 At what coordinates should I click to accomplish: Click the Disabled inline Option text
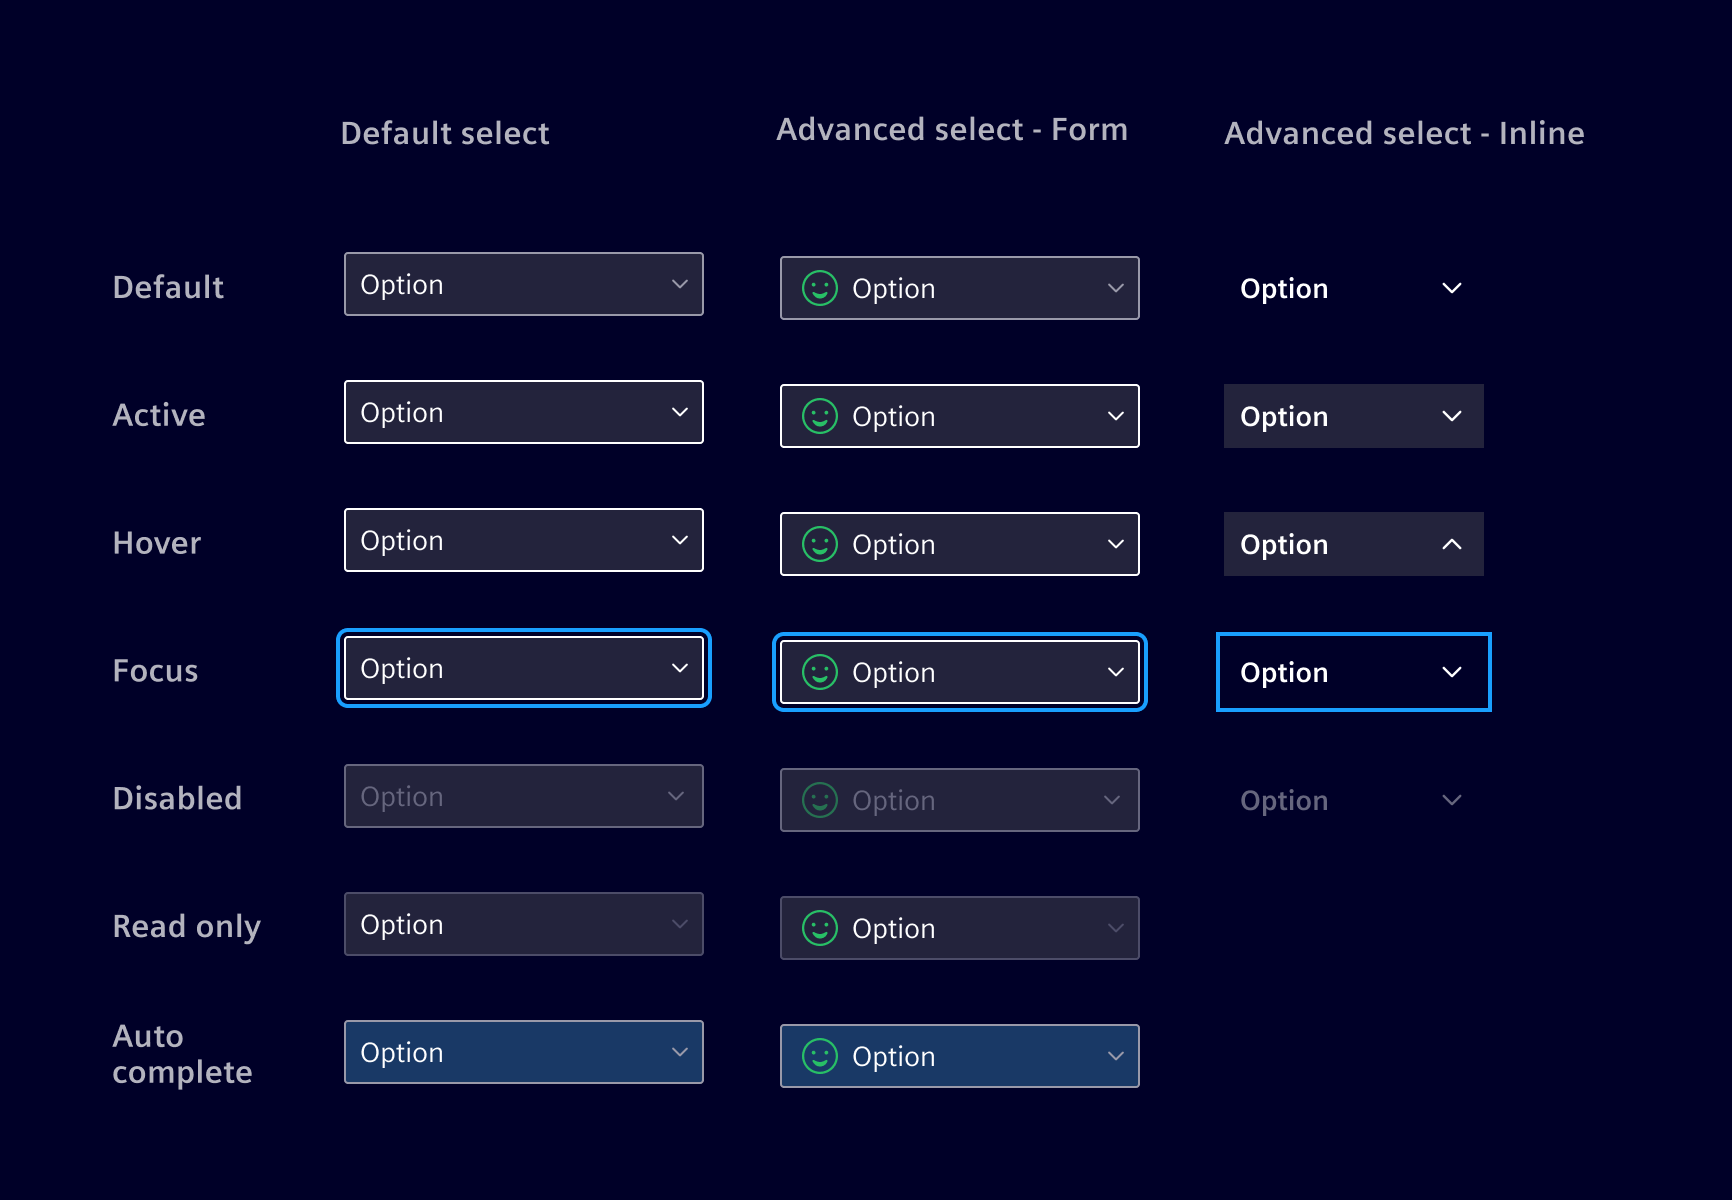click(1284, 799)
